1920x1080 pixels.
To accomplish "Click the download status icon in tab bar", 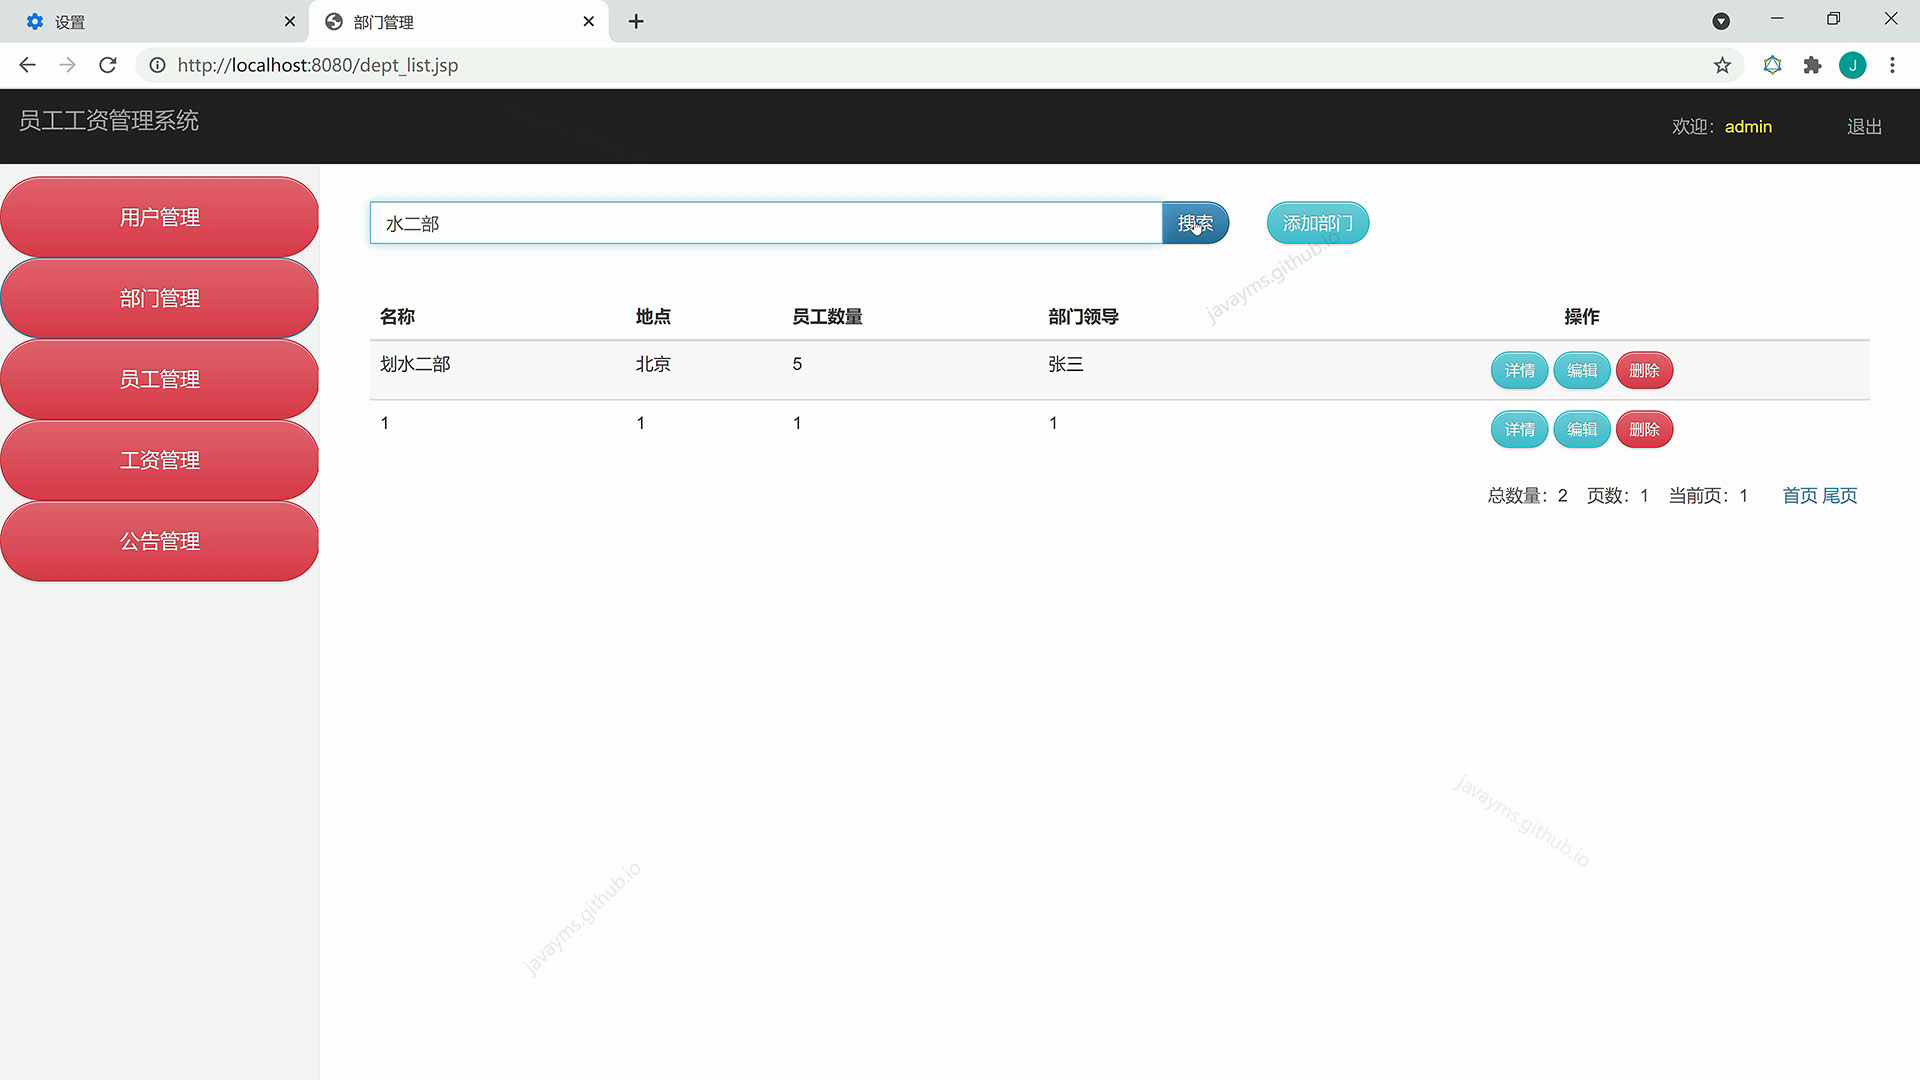I will point(1722,21).
